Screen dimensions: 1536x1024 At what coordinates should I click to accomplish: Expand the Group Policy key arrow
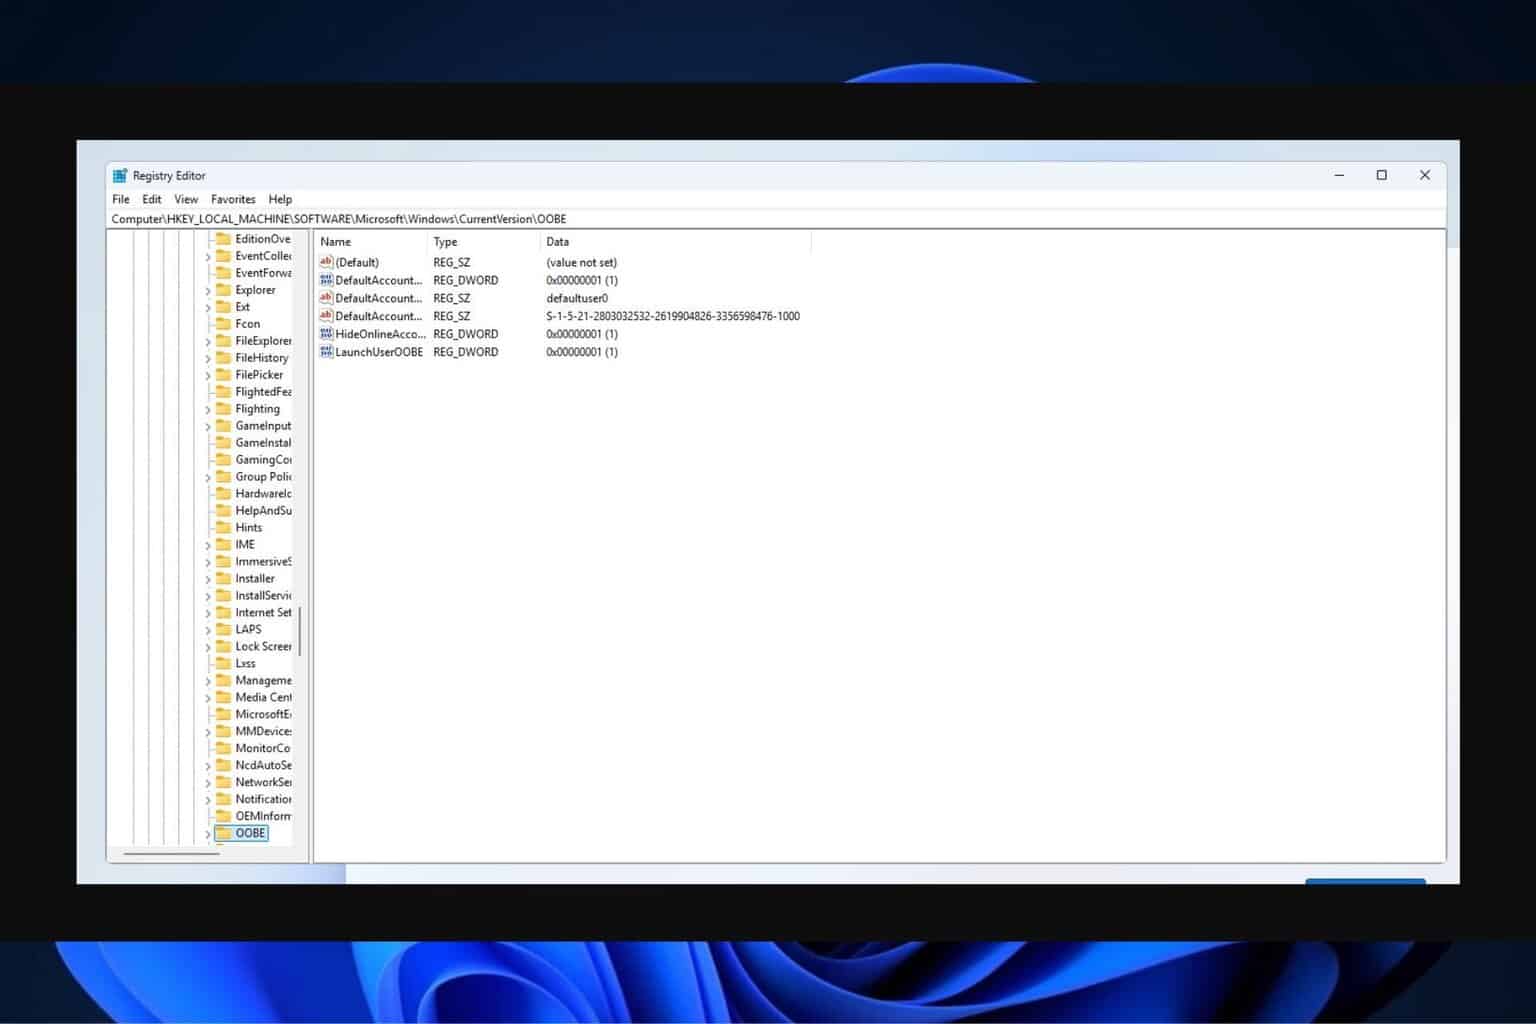click(208, 478)
